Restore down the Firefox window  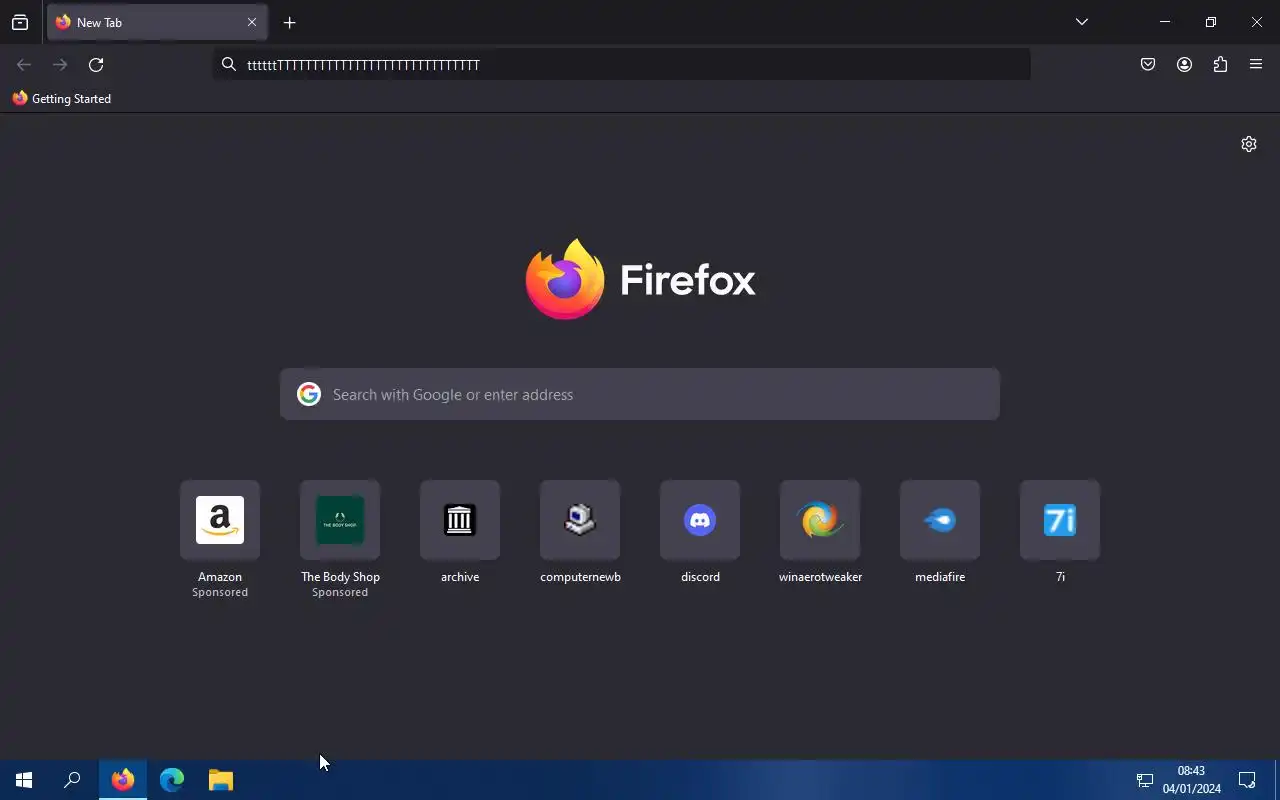pos(1211,22)
